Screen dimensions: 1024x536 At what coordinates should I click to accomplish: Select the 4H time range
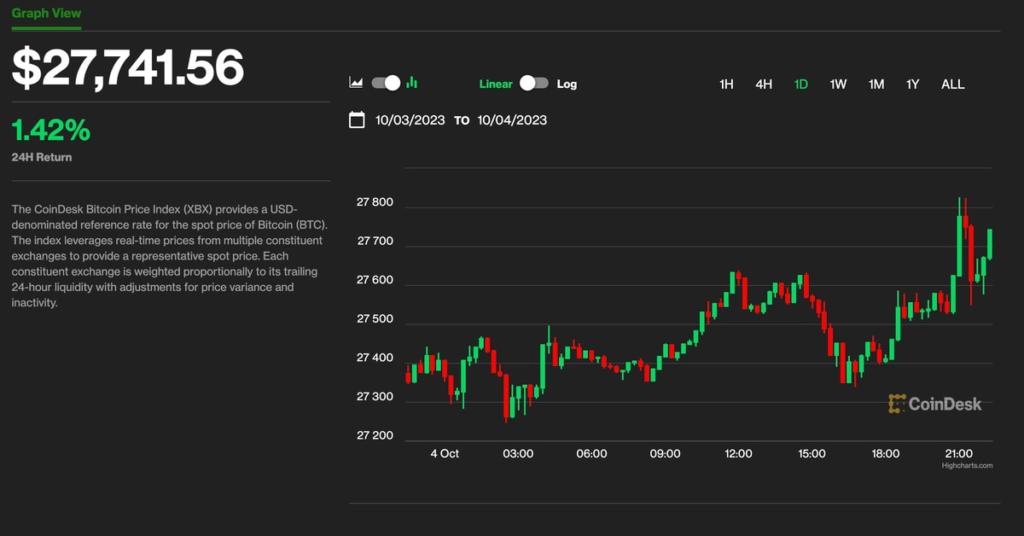point(764,84)
